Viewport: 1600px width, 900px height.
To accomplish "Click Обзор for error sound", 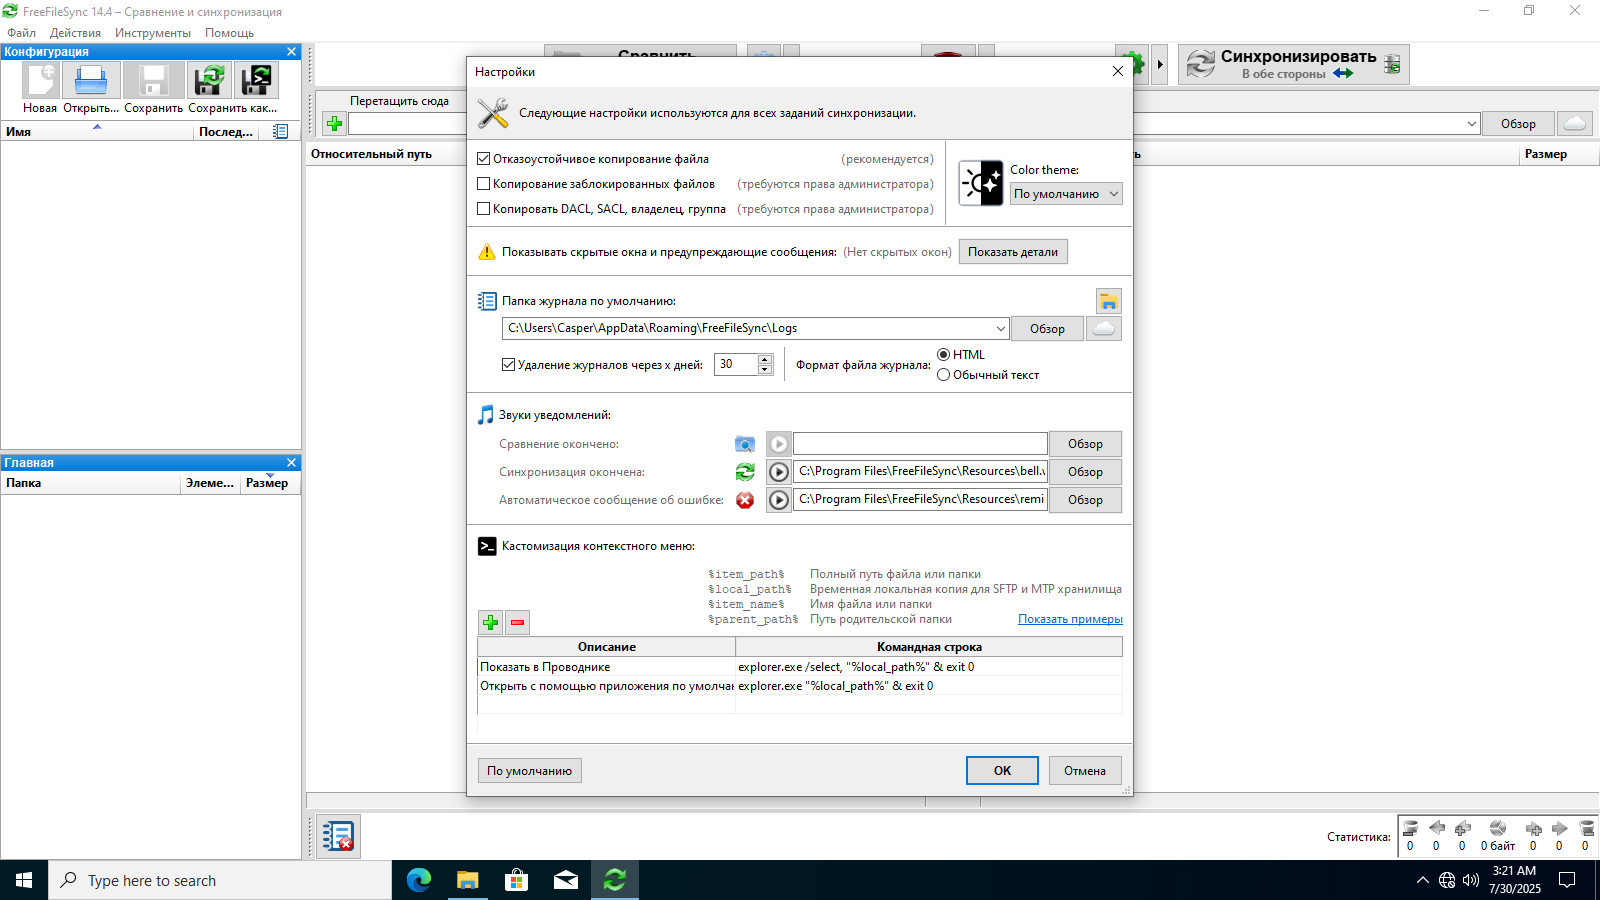I will [x=1085, y=500].
